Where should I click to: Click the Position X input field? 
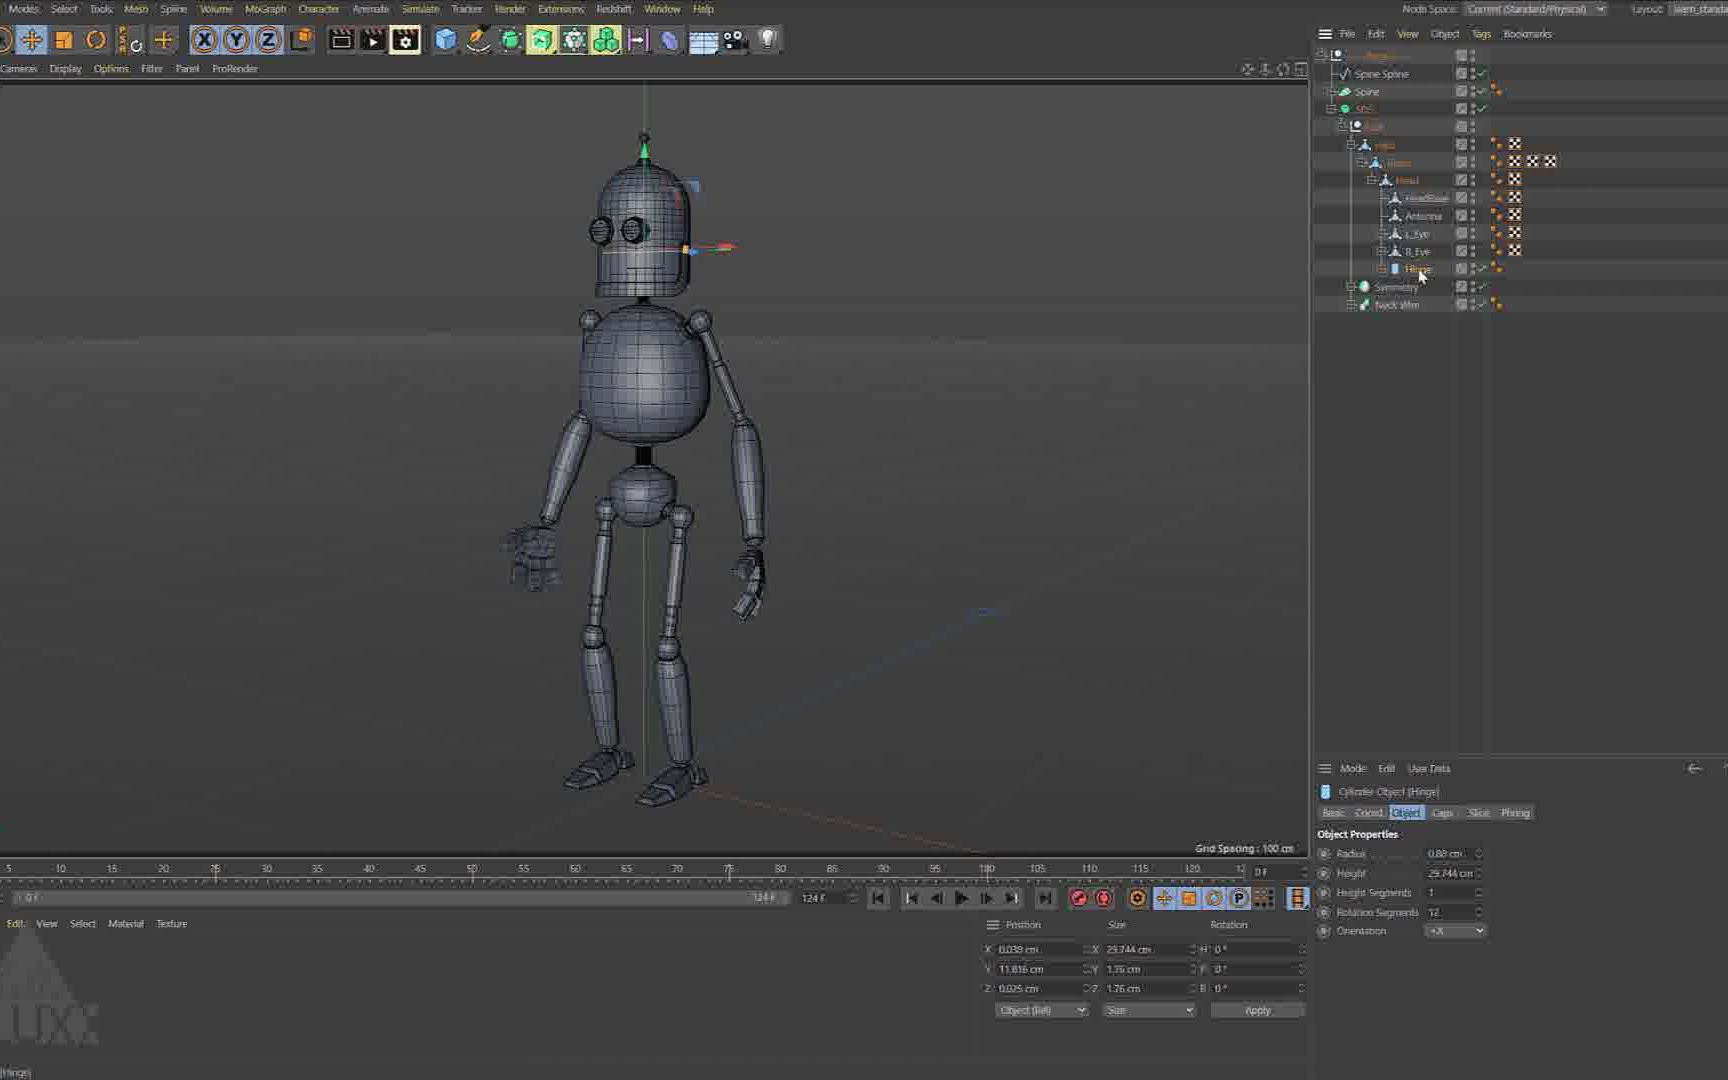tap(1030, 948)
